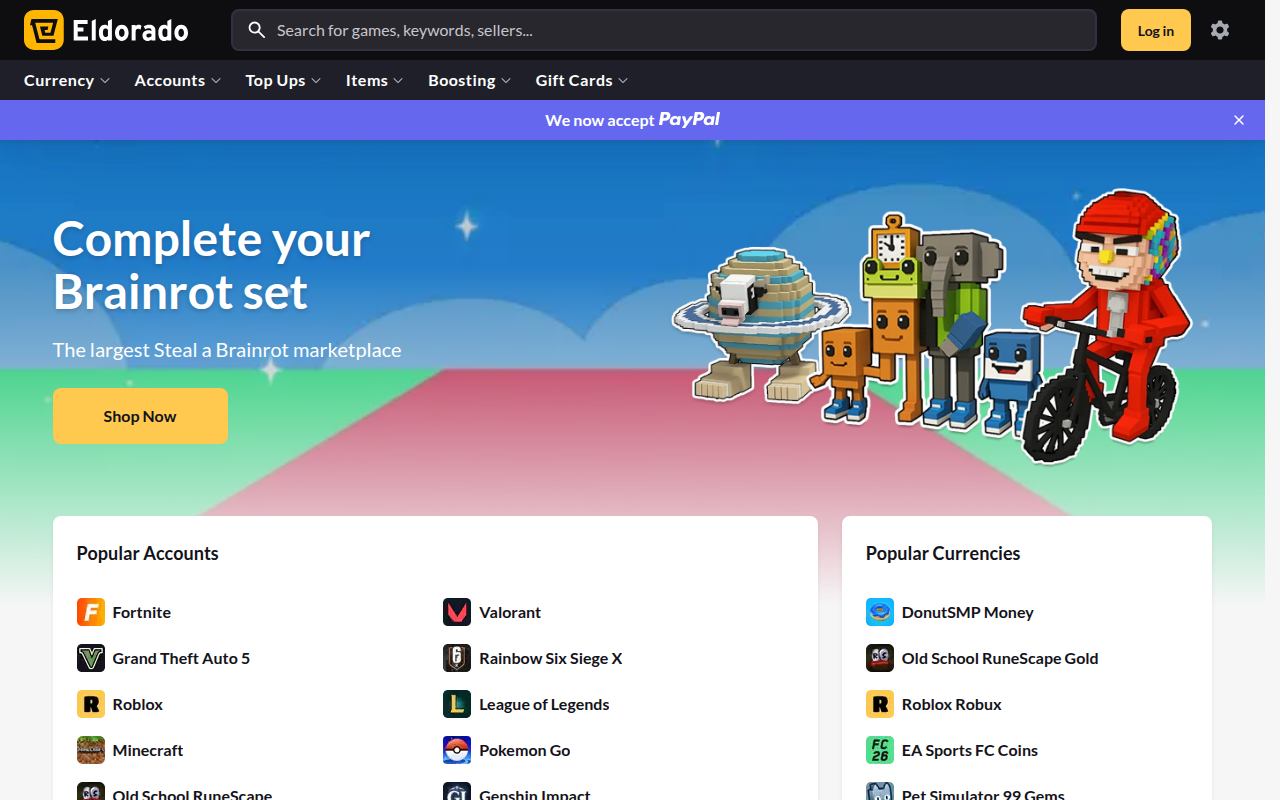Viewport: 1280px width, 800px height.
Task: Click the Roblox accounts icon
Action: point(91,704)
